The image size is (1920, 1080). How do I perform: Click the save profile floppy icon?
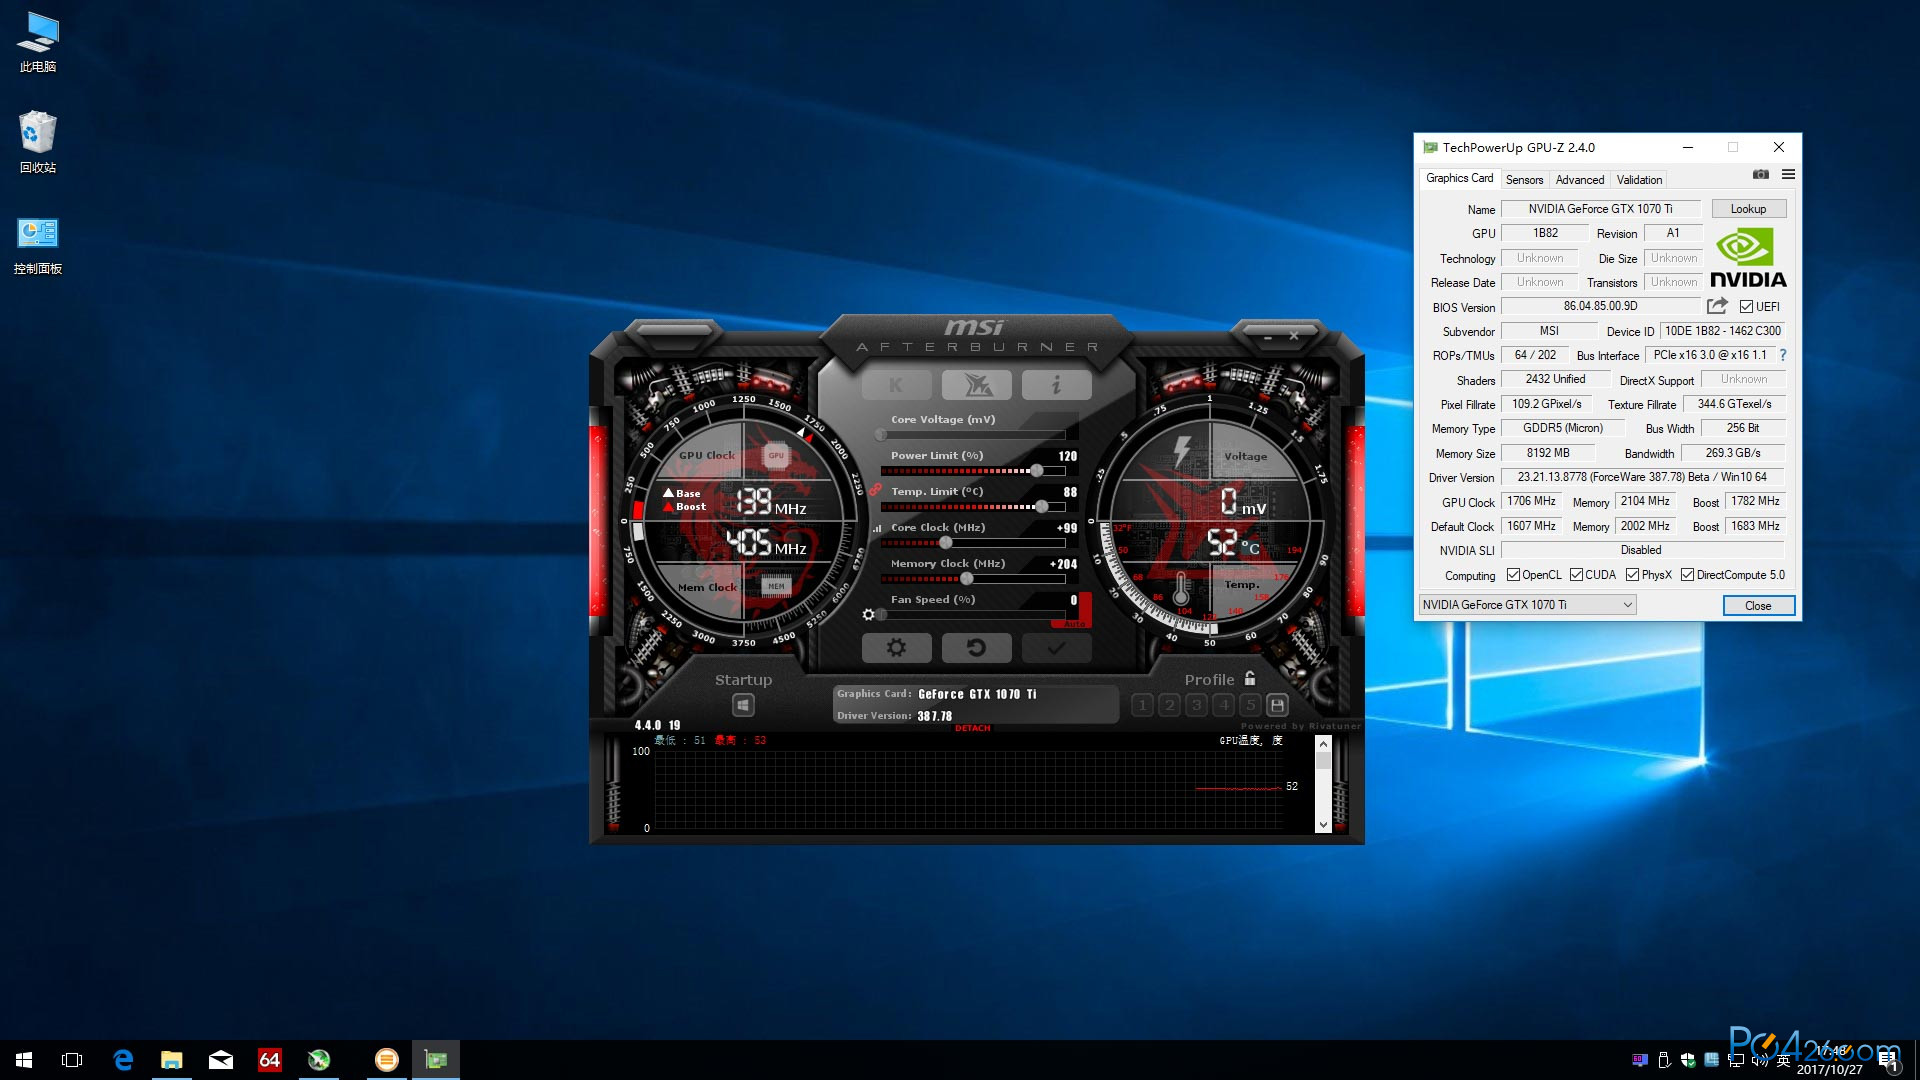point(1277,705)
